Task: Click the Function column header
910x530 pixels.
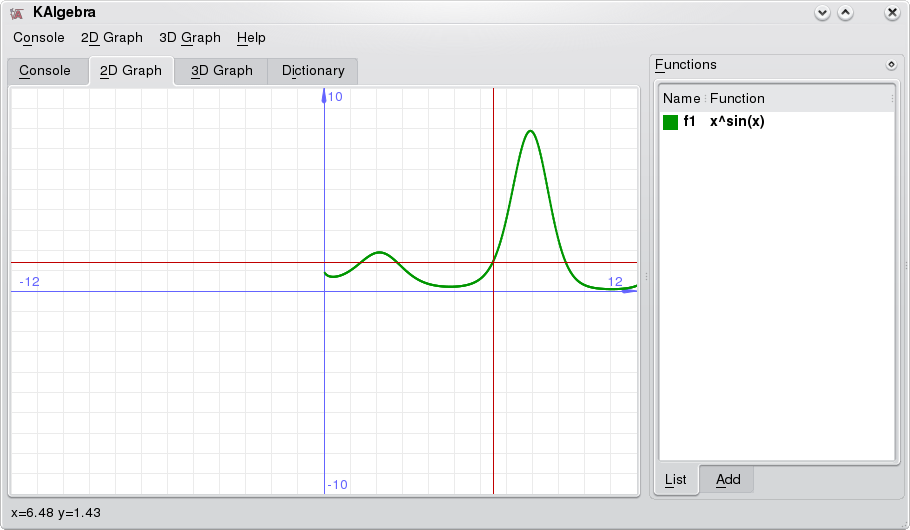Action: click(737, 99)
